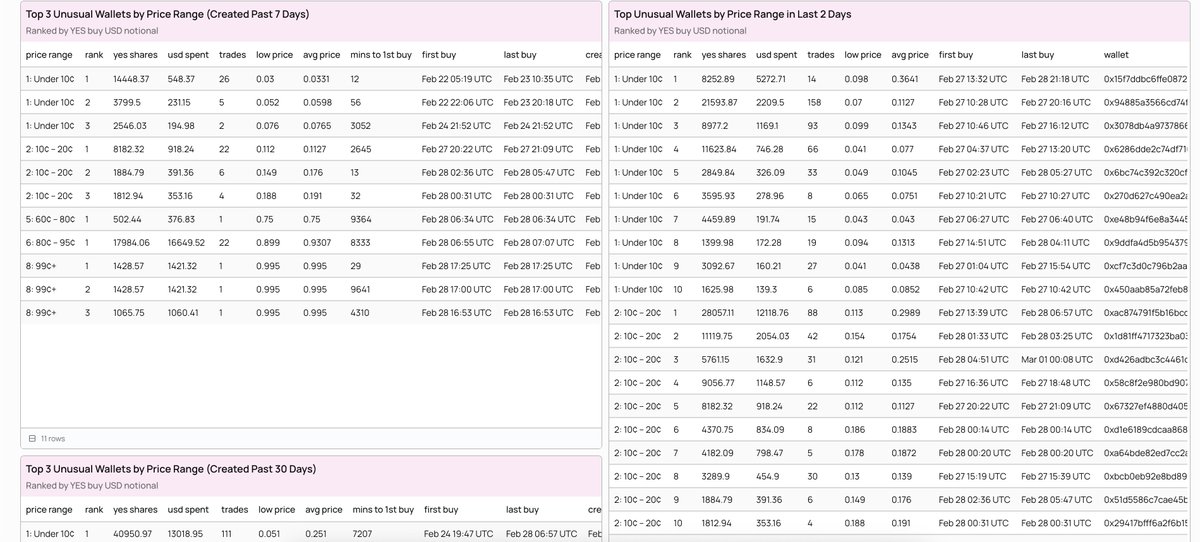Click yes shares value 3799.5

coord(128,102)
